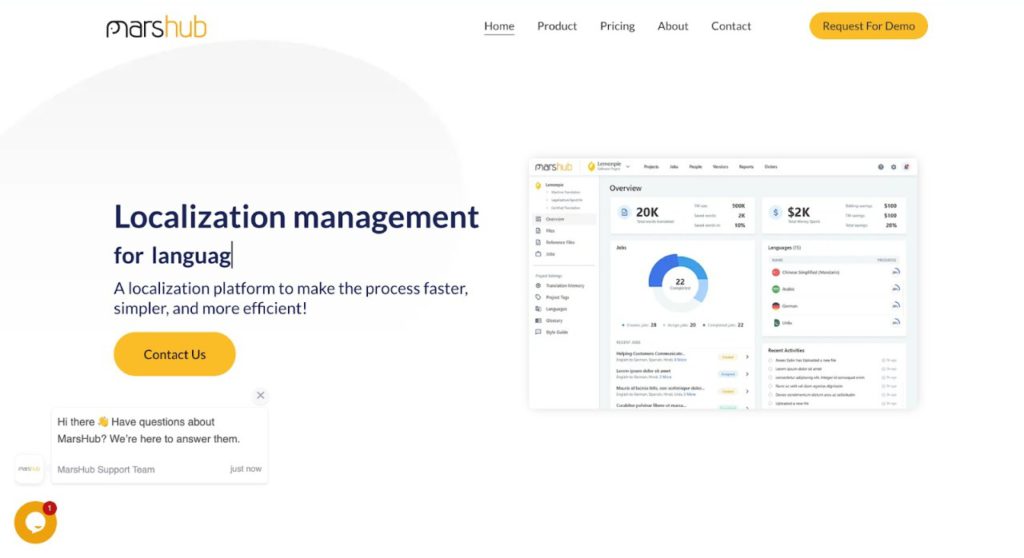This screenshot has height=558, width=1024.
Task: Click the document icon beside 20K
Action: pos(624,212)
